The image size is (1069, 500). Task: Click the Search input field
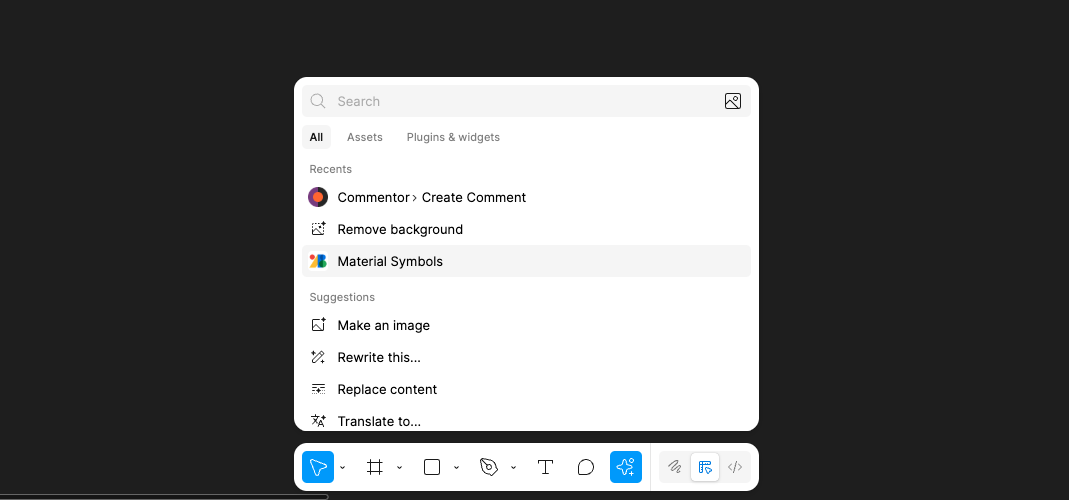[x=526, y=101]
